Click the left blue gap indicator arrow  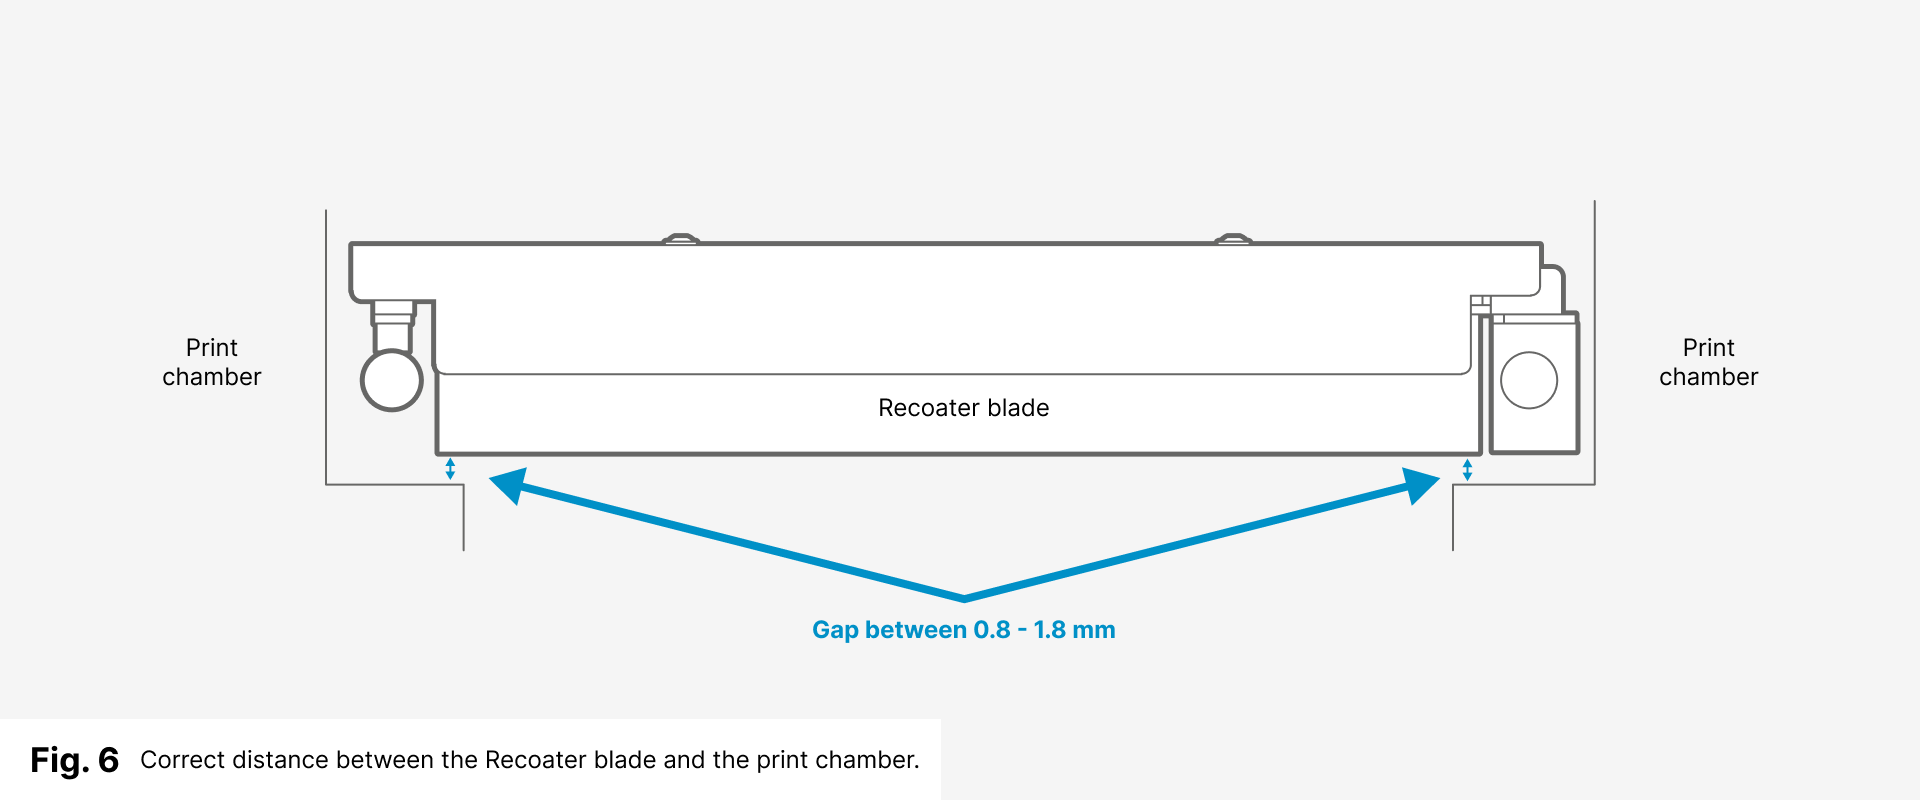(x=450, y=468)
